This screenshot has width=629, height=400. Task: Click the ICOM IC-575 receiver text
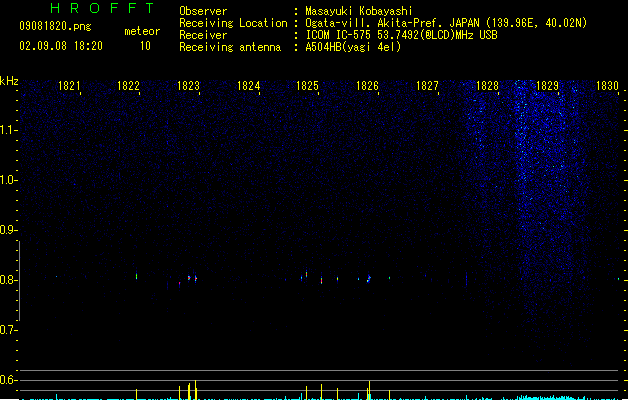coord(401,35)
